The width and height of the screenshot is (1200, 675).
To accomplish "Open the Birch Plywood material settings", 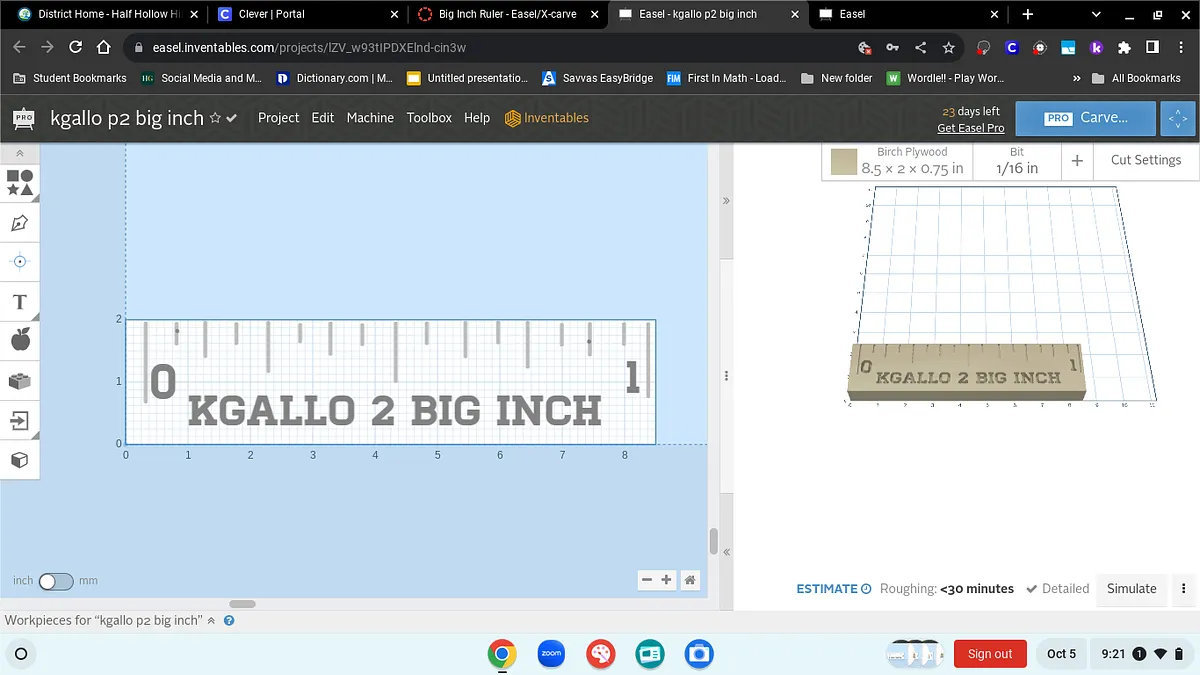I will [x=911, y=161].
